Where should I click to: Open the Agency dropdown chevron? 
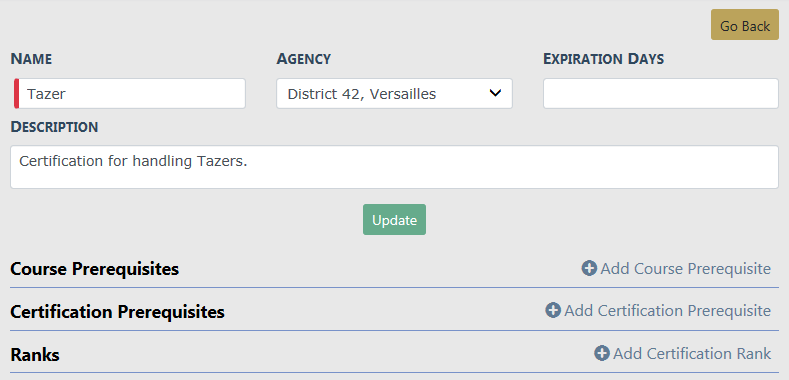click(x=496, y=93)
